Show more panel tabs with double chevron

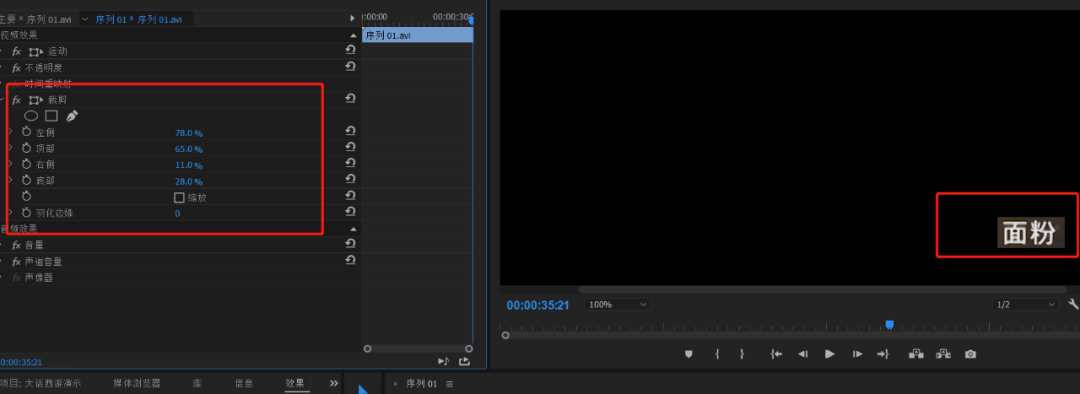point(334,384)
